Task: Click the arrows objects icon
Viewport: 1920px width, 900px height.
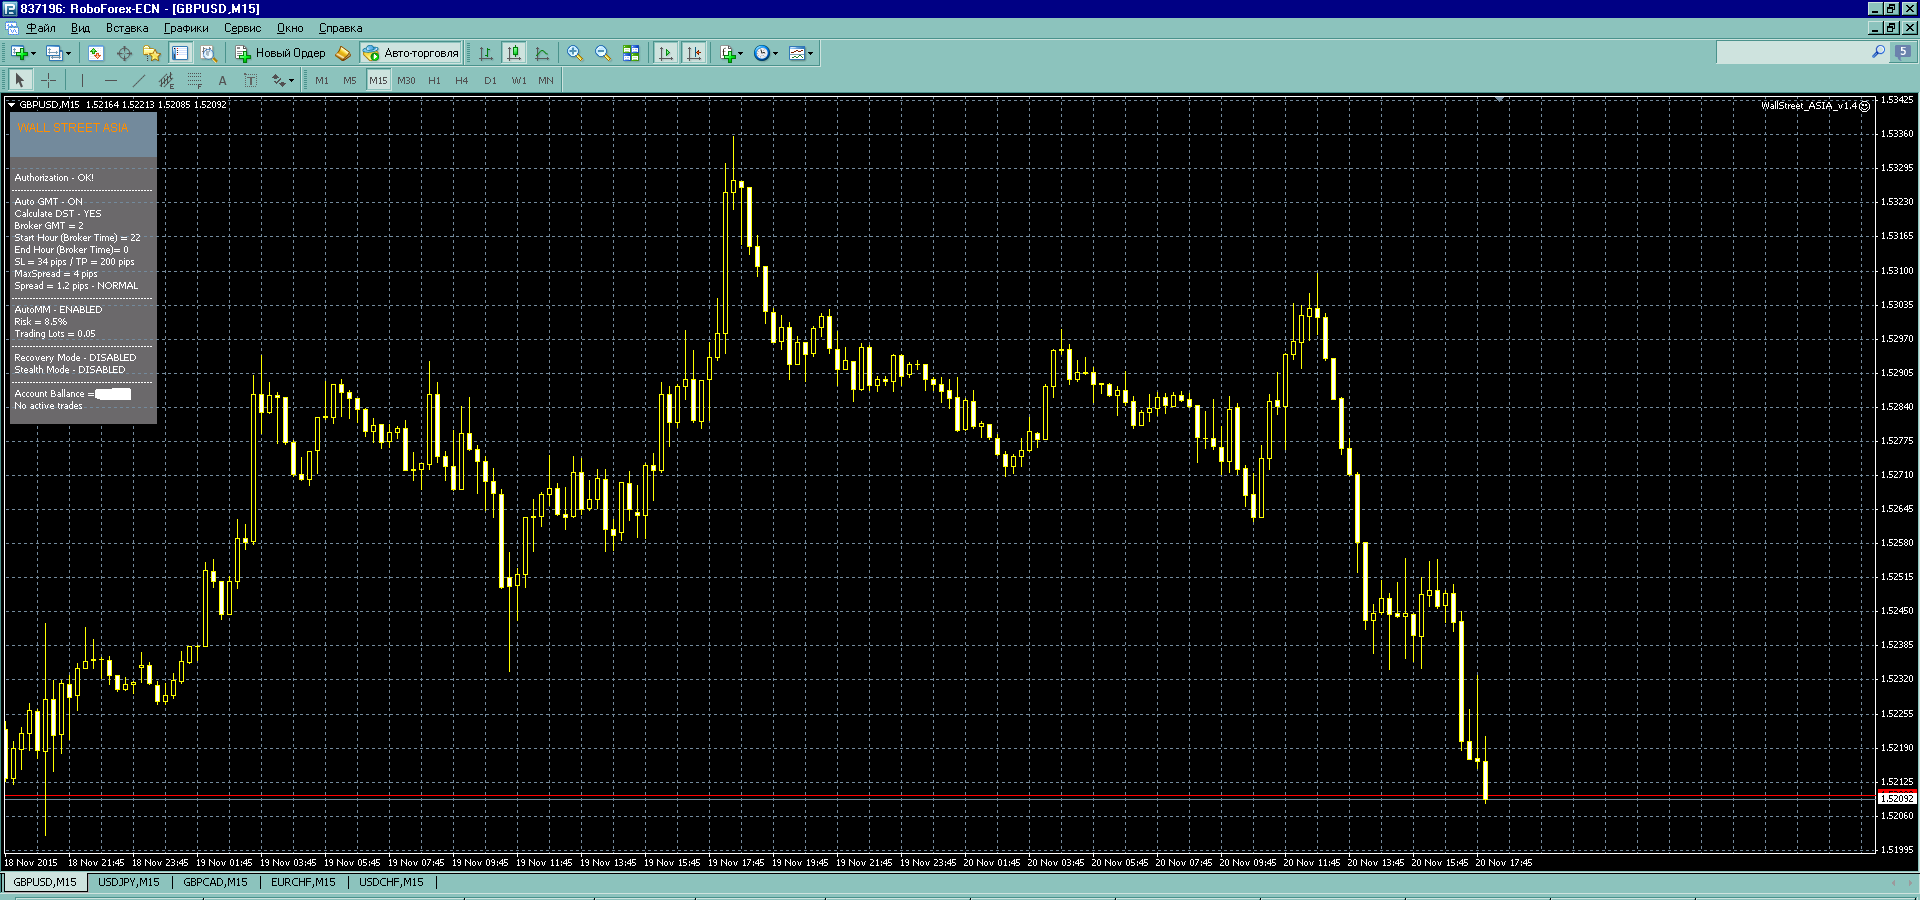Action: click(x=278, y=80)
